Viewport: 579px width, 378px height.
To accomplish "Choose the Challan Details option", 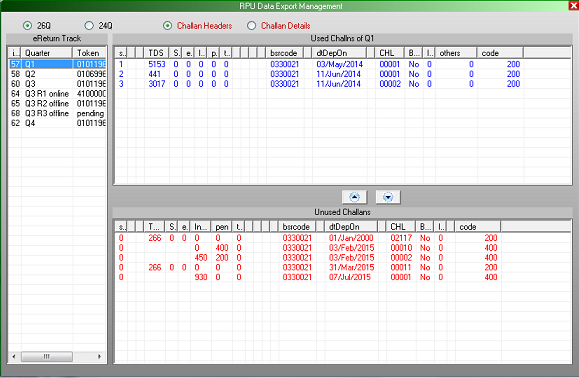I will (251, 25).
